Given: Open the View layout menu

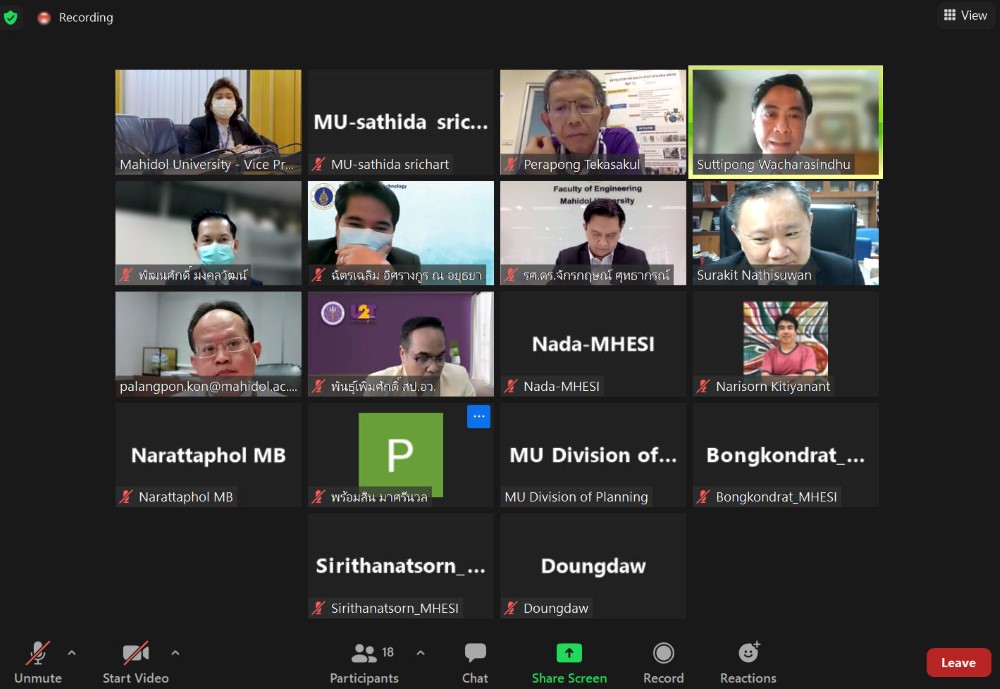Looking at the screenshot, I should [965, 15].
